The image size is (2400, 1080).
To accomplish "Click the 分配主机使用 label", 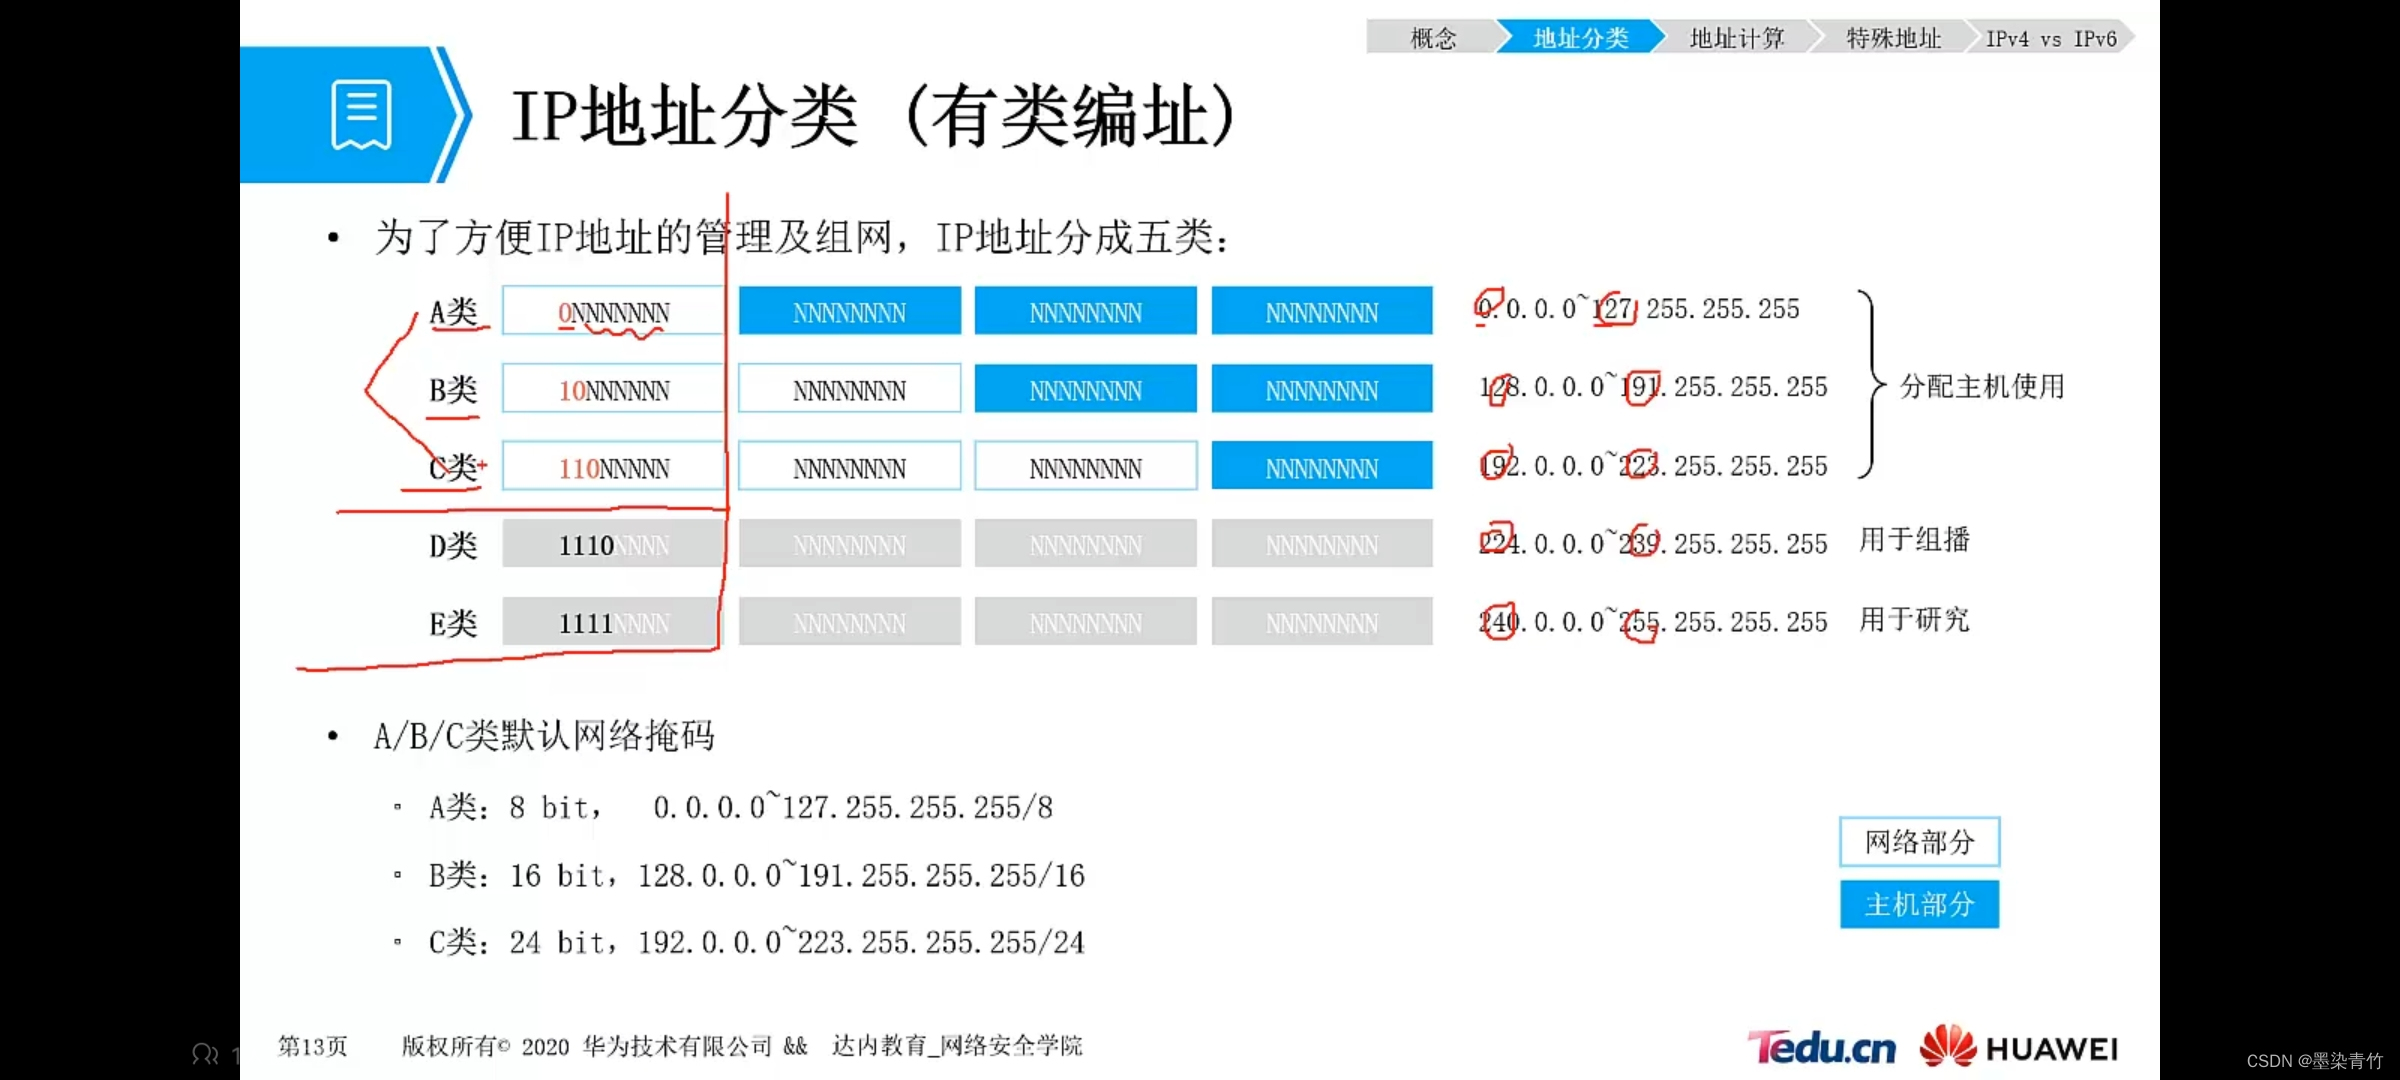I will coord(1982,386).
